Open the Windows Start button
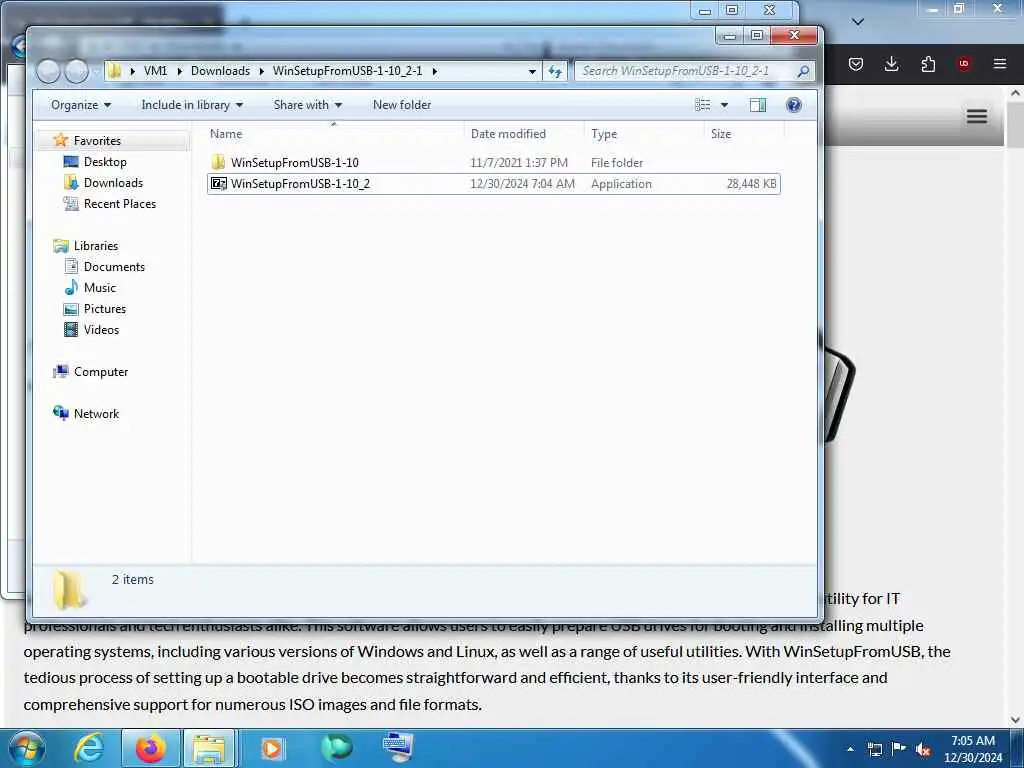The image size is (1024, 768). pyautogui.click(x=26, y=748)
